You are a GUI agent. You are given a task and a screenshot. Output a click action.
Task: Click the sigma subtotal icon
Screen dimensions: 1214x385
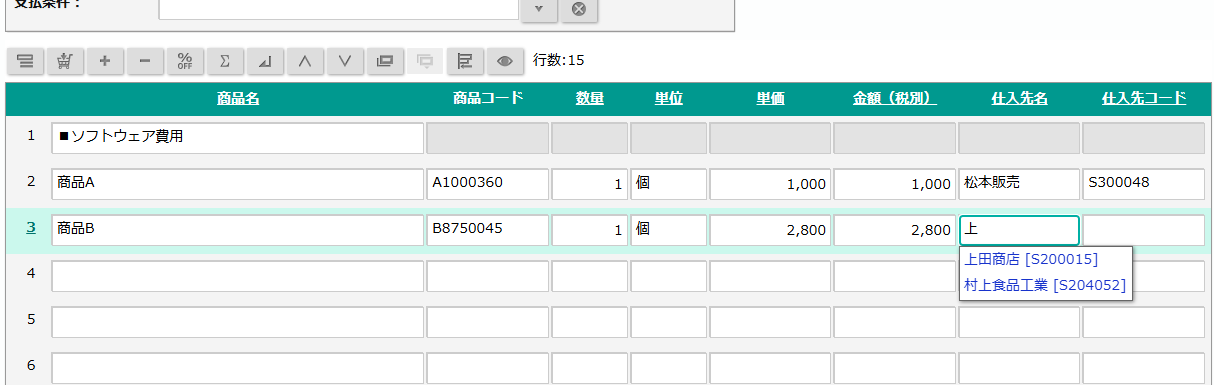225,61
